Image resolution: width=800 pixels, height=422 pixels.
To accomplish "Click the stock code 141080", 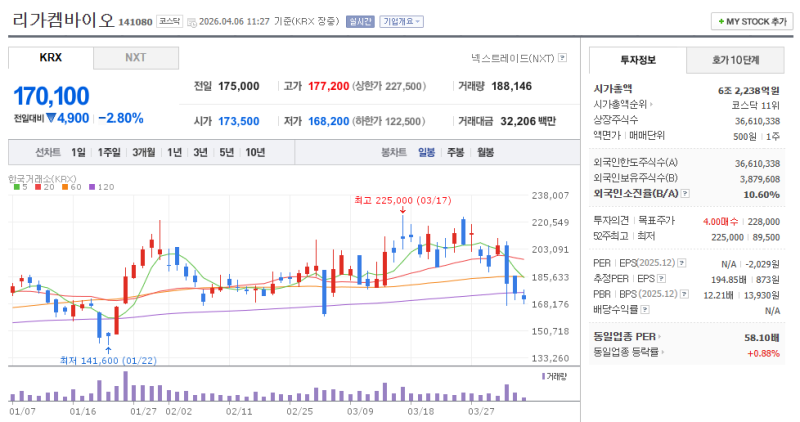I will coord(135,22).
